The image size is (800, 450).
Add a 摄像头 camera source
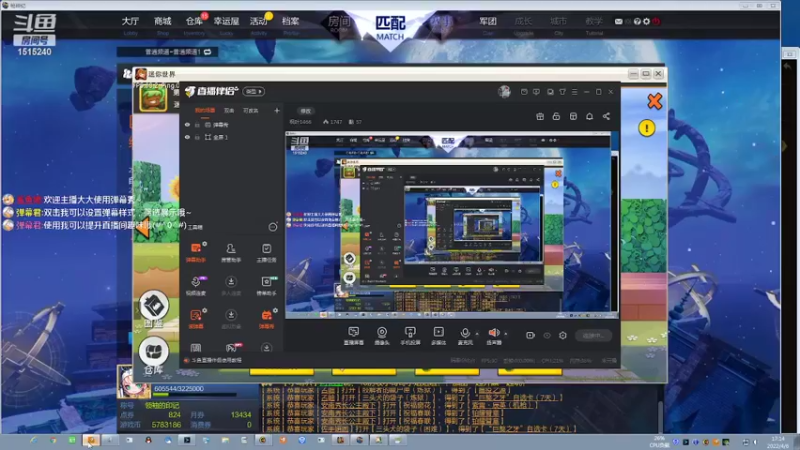(x=382, y=336)
